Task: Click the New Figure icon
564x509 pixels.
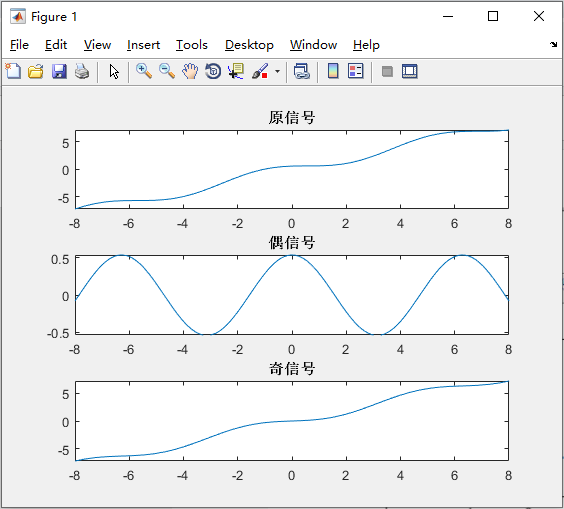Action: (13, 71)
